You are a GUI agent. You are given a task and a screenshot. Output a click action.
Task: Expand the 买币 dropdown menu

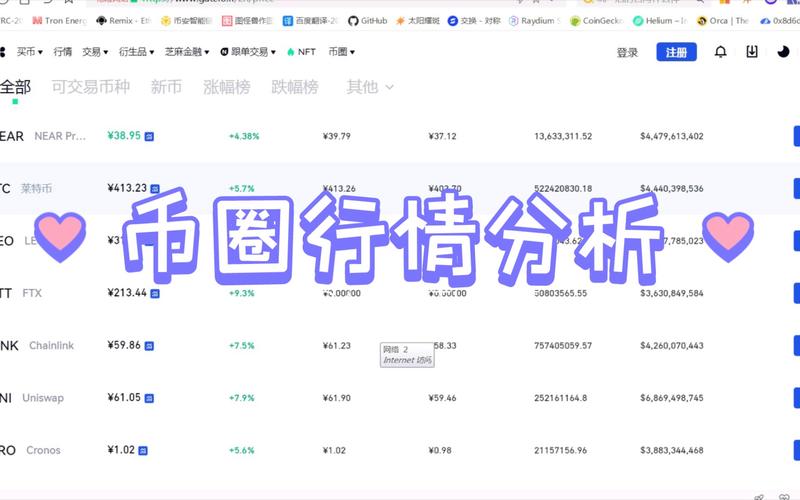29,52
